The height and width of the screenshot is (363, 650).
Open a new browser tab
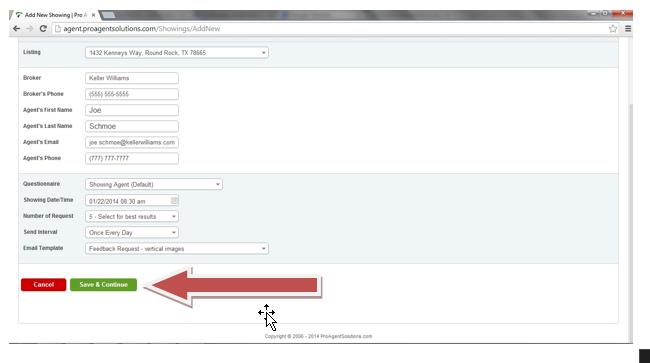(x=108, y=15)
